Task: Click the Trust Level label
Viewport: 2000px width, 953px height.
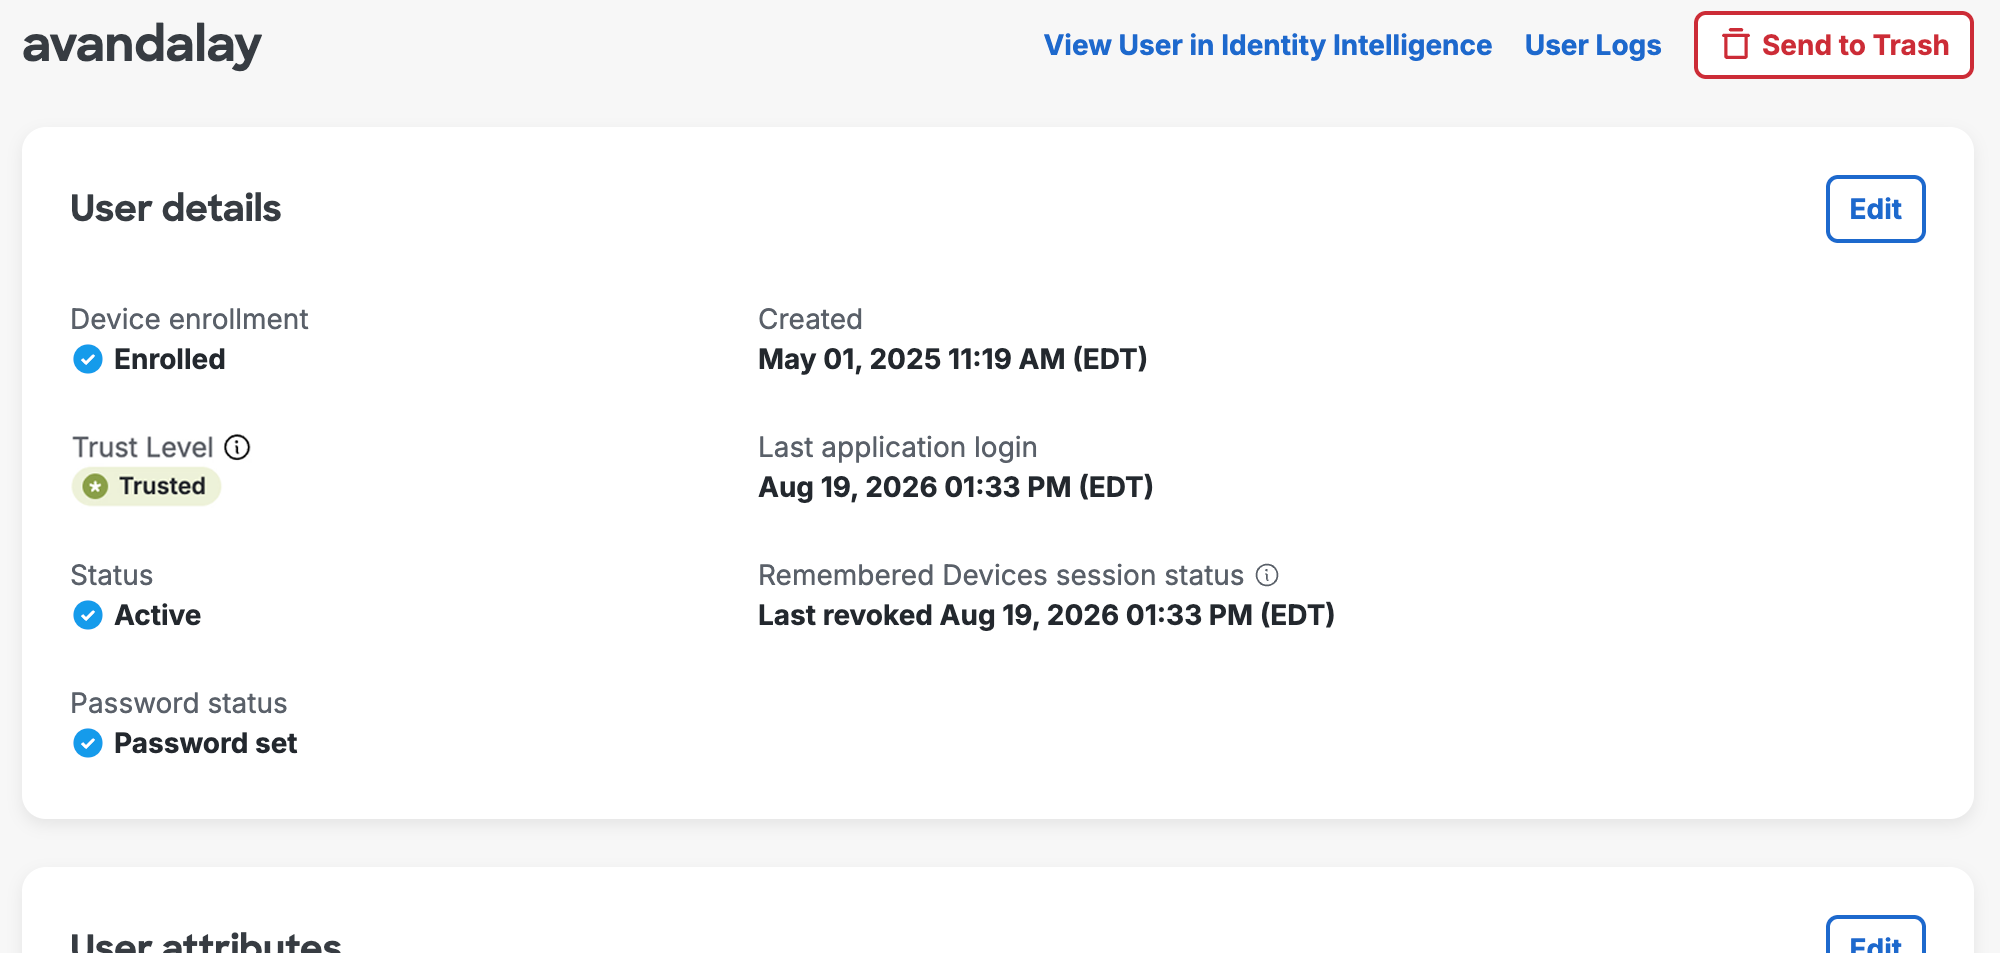Action: (142, 447)
